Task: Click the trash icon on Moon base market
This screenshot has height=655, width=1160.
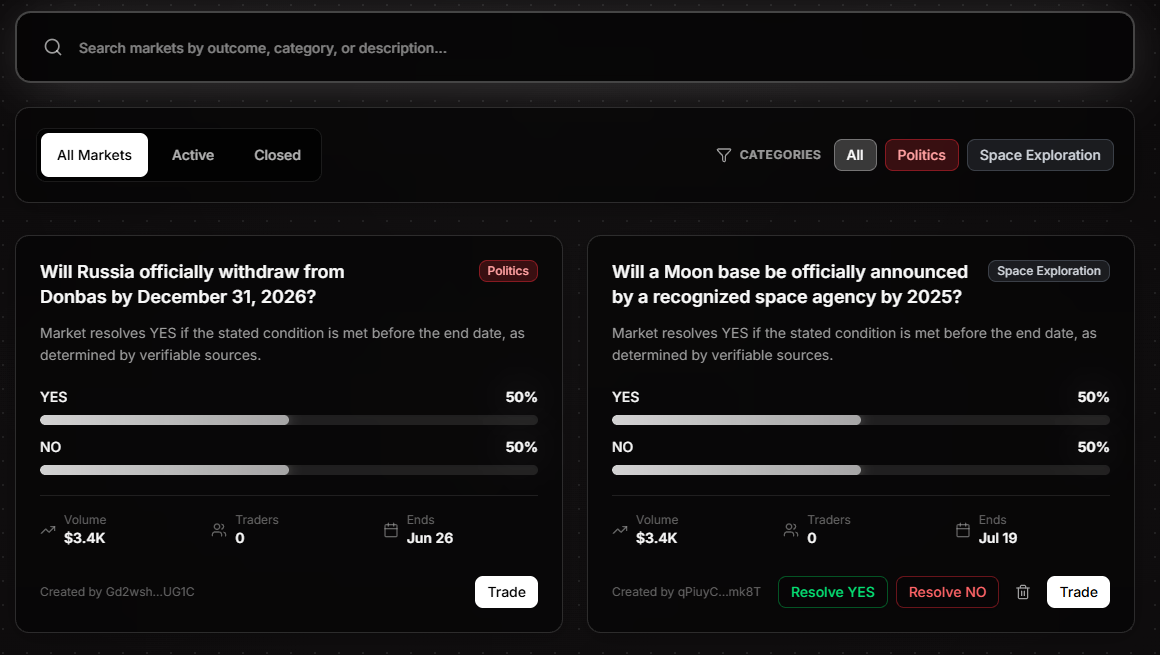Action: (x=1023, y=592)
